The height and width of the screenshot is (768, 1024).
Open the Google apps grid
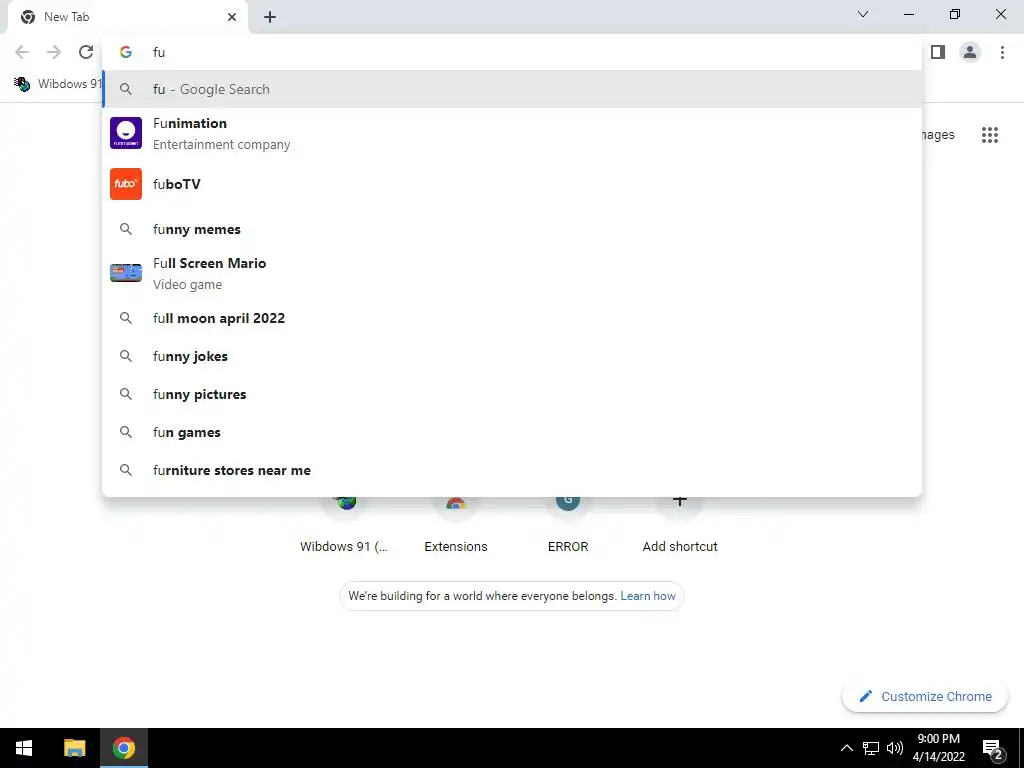[x=989, y=135]
